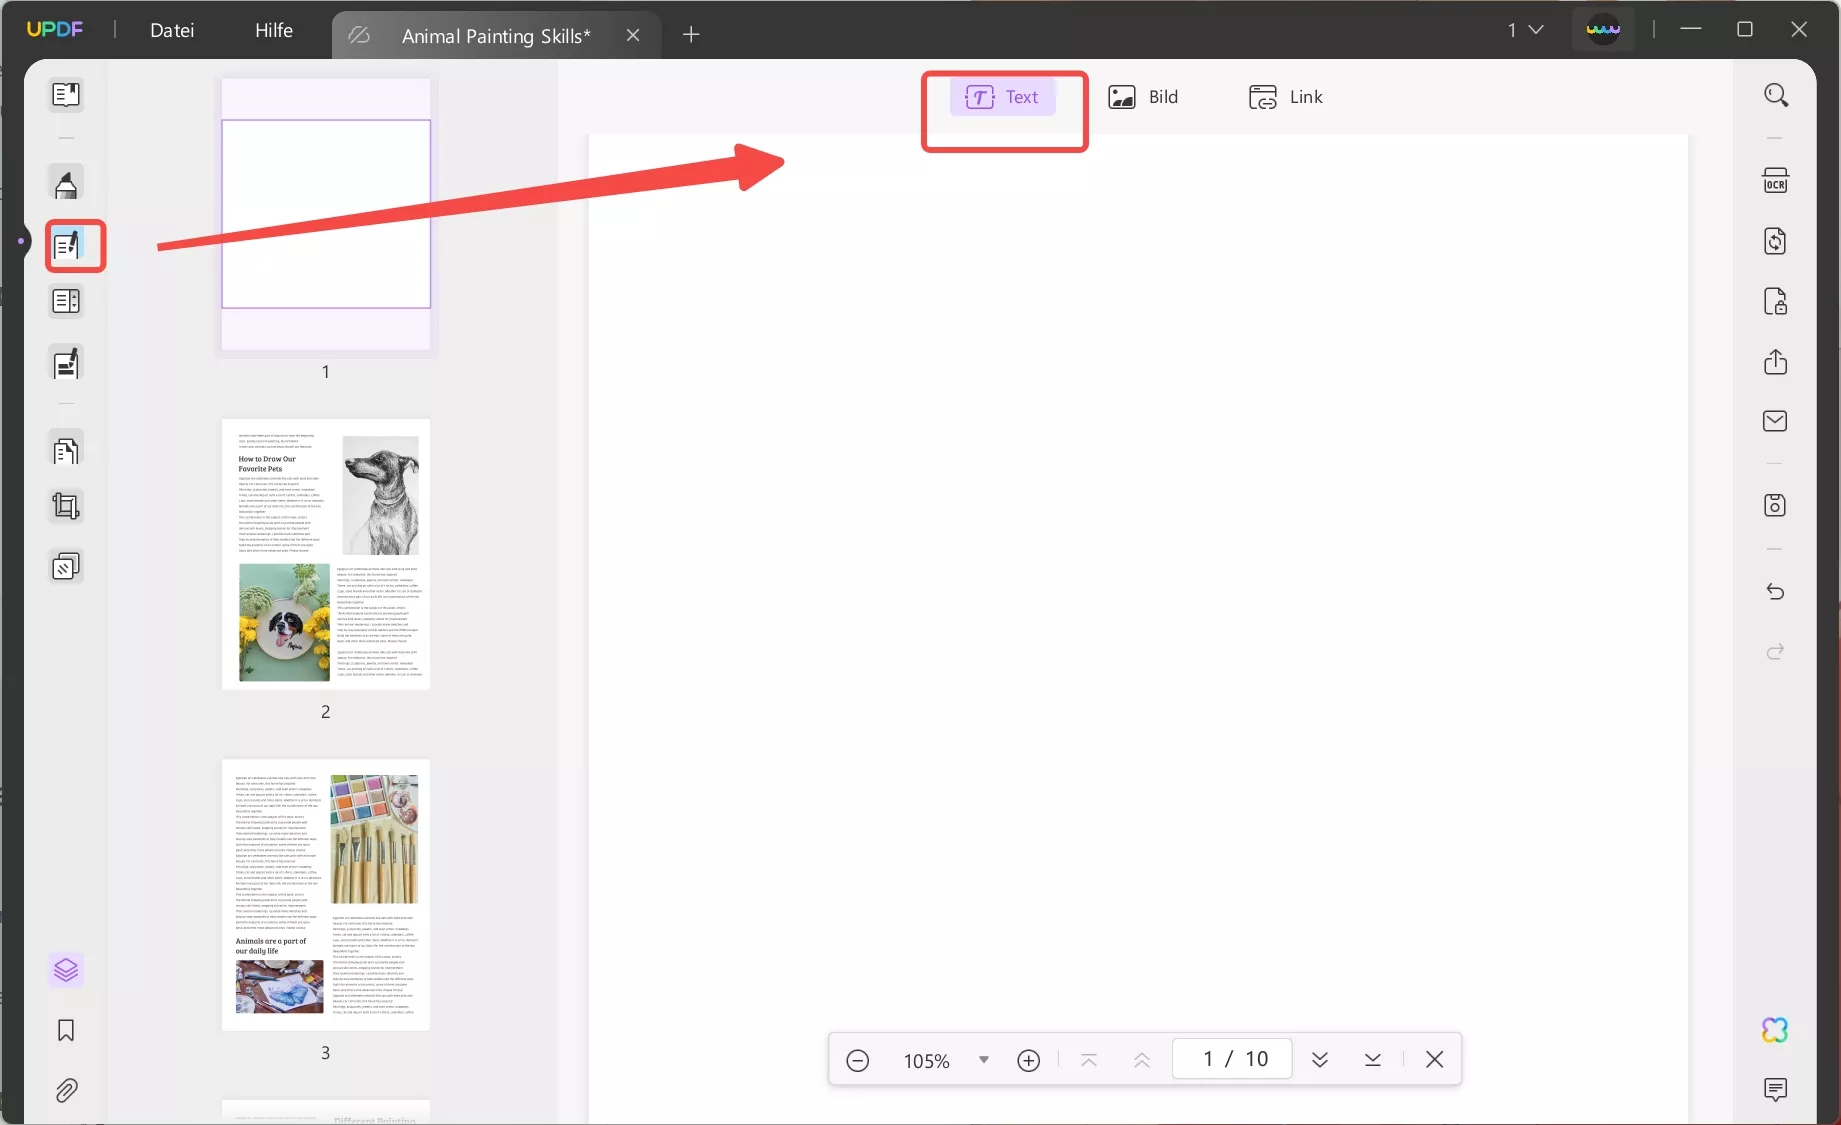Open the Hilfe menu

pyautogui.click(x=274, y=30)
